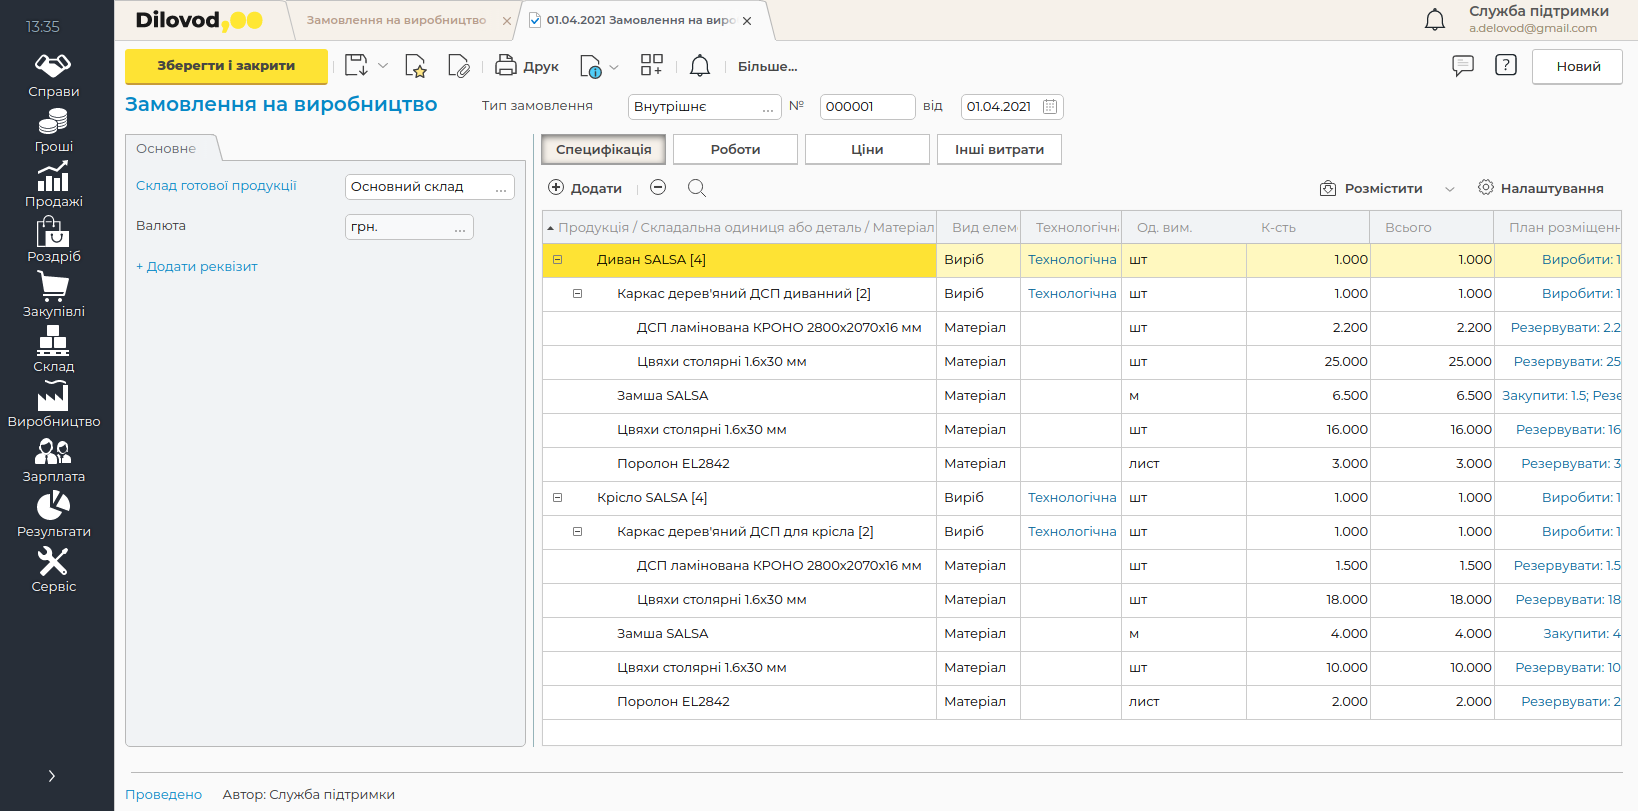
Task: Collapse the Диван SALSA tree row
Action: (x=558, y=260)
